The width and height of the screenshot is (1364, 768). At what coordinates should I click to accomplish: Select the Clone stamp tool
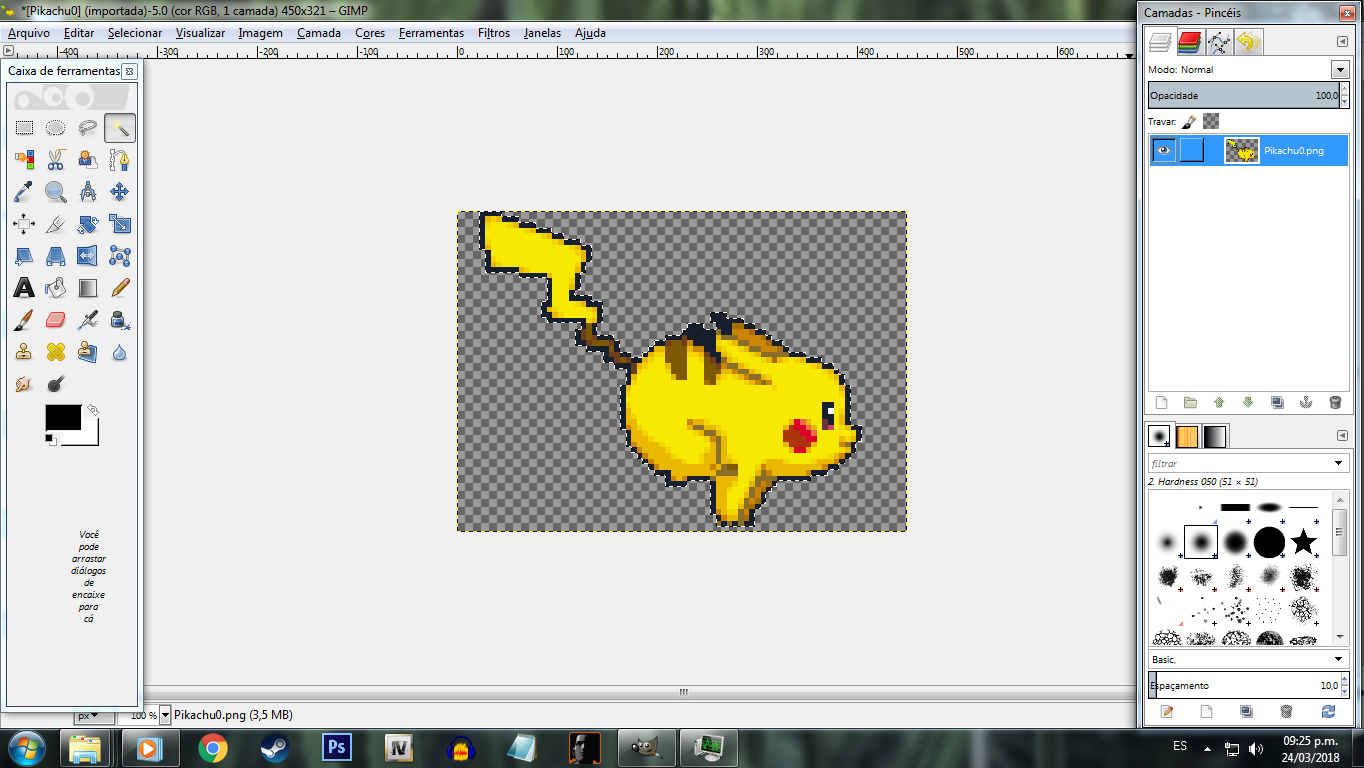(24, 352)
